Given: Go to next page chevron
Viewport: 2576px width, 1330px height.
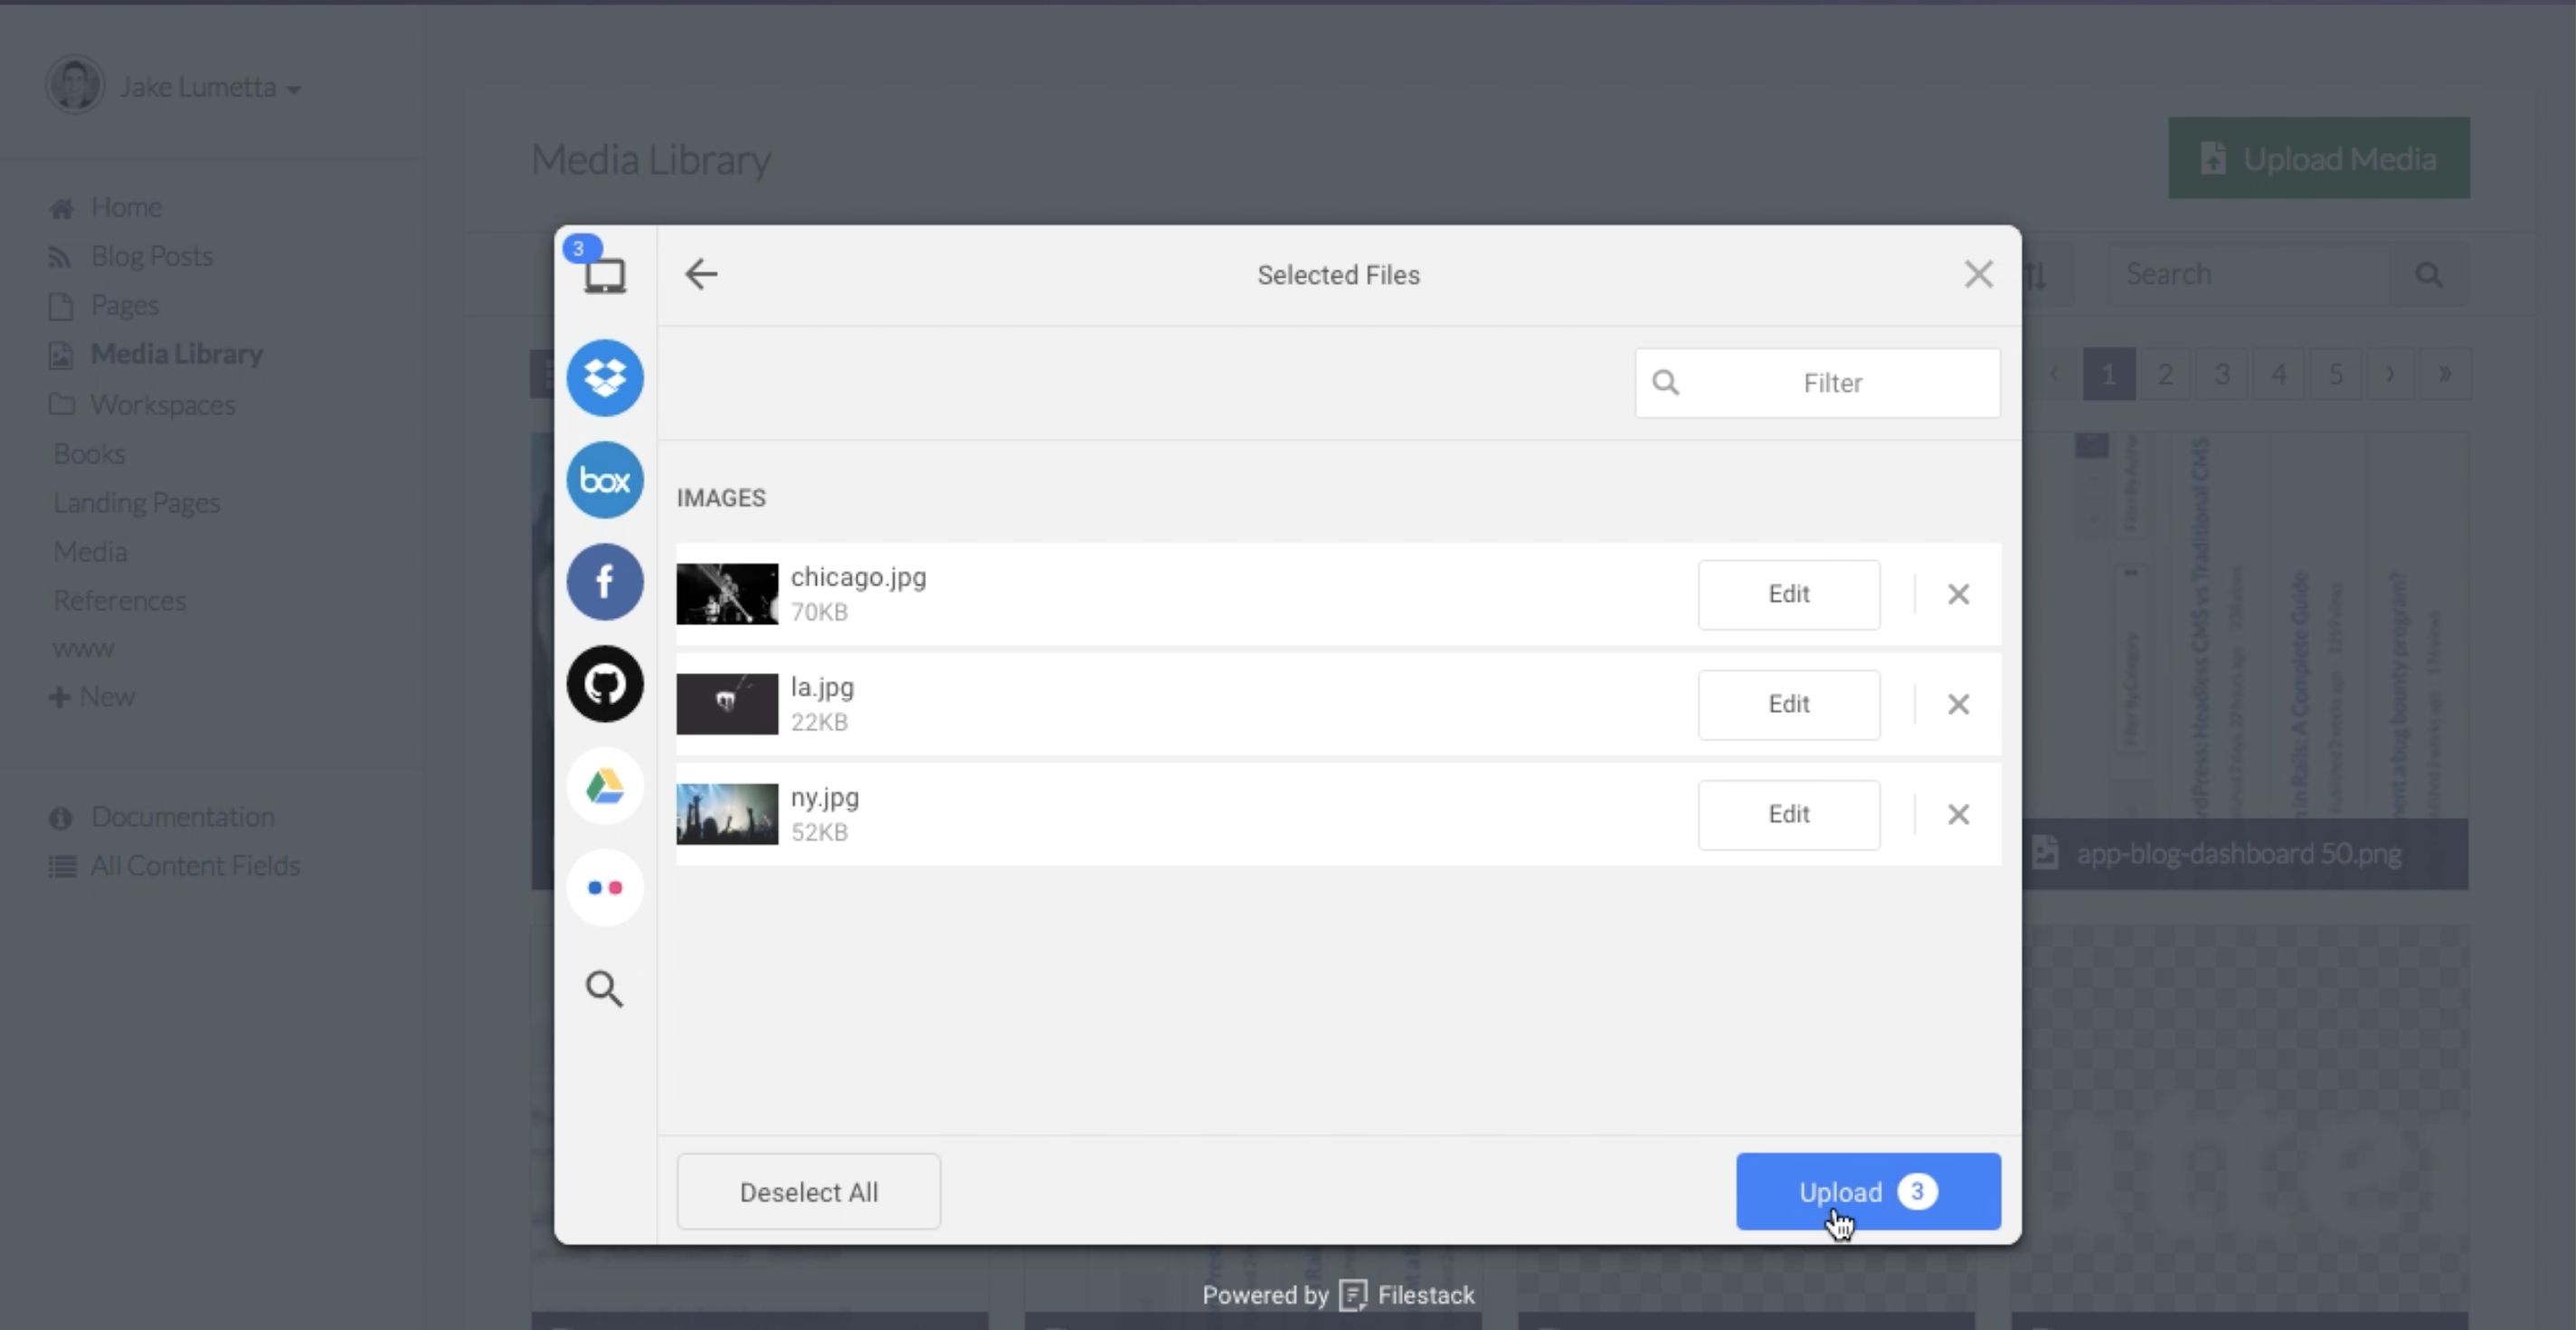Looking at the screenshot, I should (x=2390, y=374).
